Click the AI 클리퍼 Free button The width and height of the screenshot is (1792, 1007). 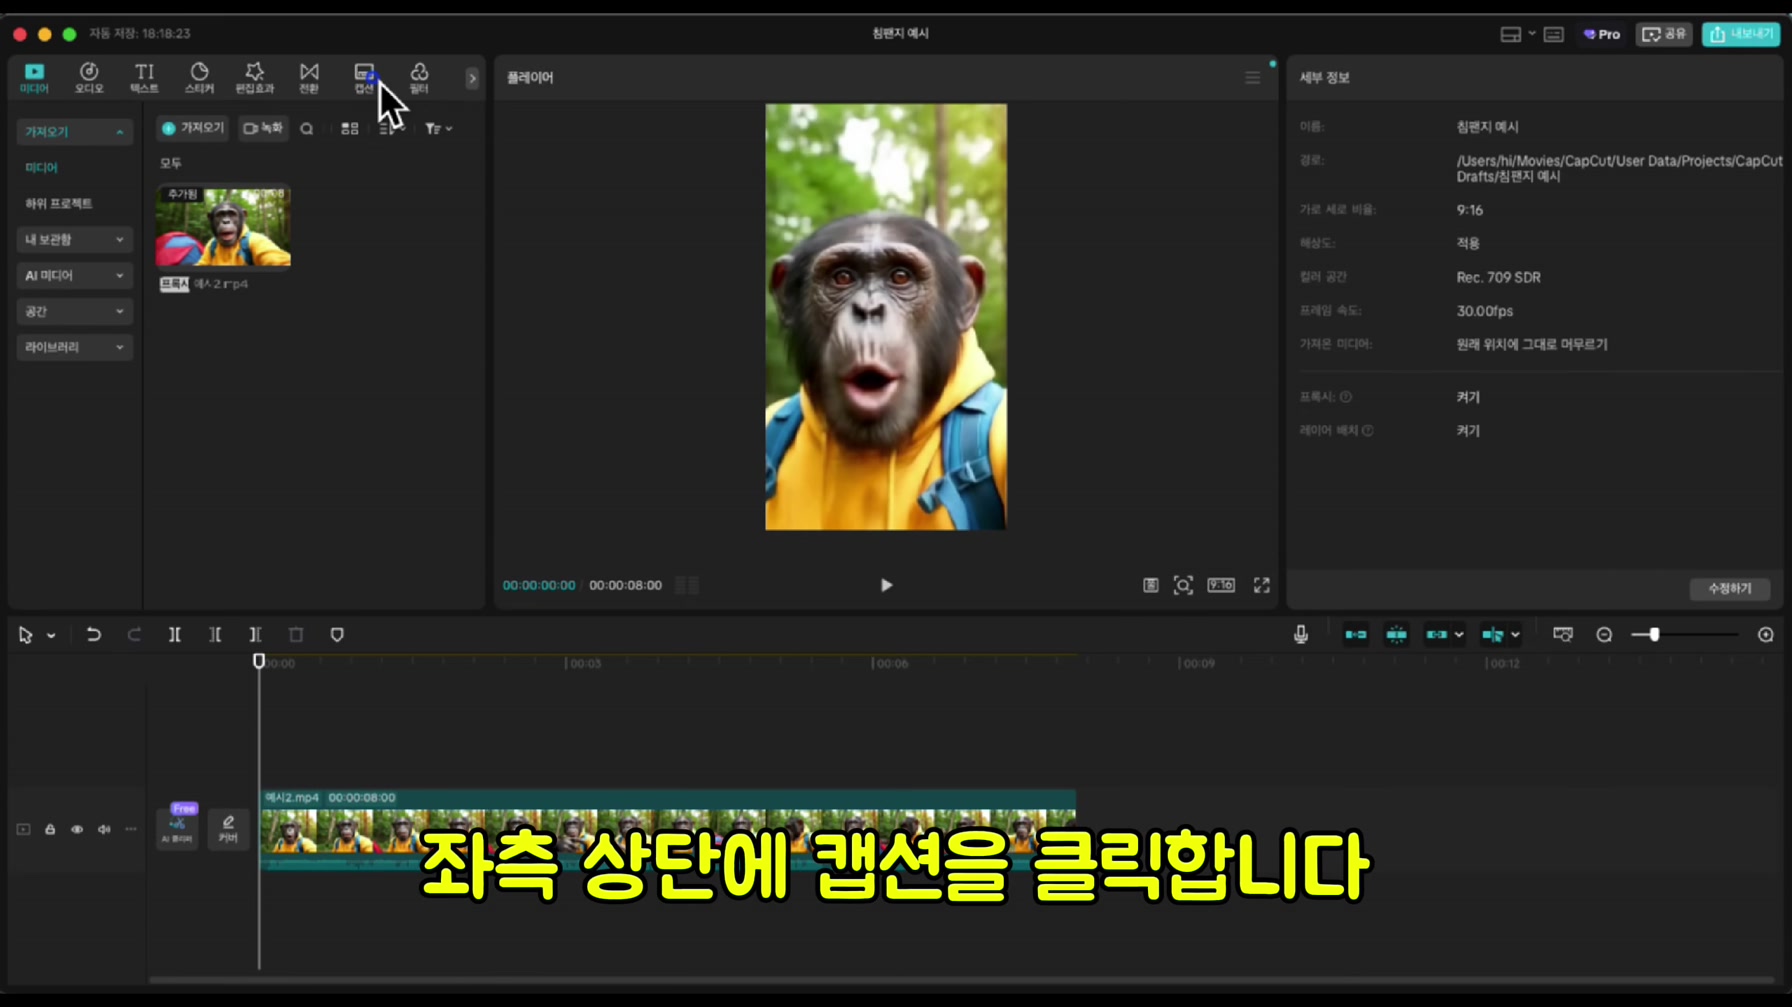(178, 826)
